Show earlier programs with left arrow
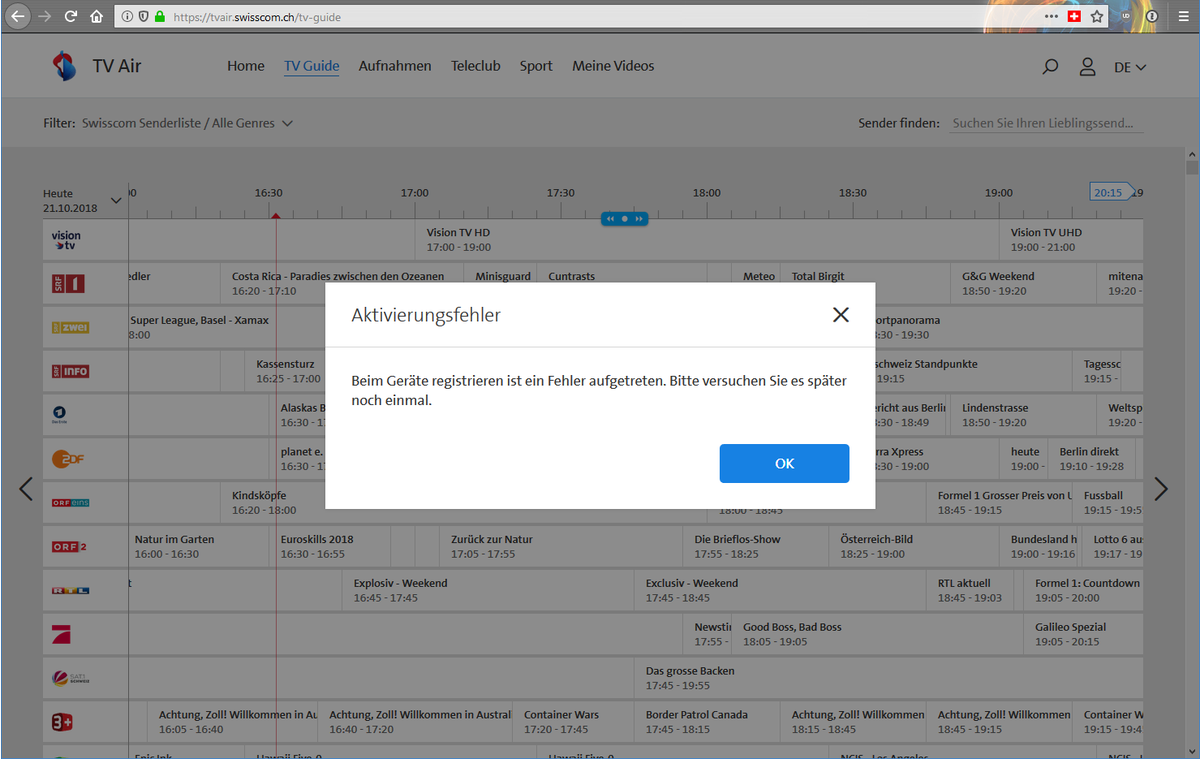 pos(26,489)
